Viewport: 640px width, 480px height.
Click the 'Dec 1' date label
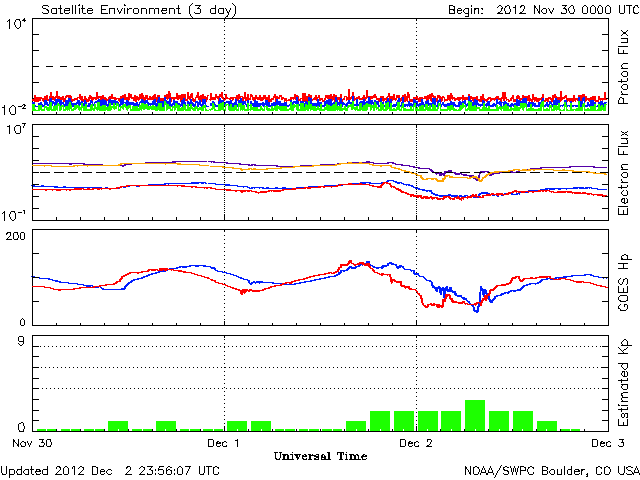[223, 443]
